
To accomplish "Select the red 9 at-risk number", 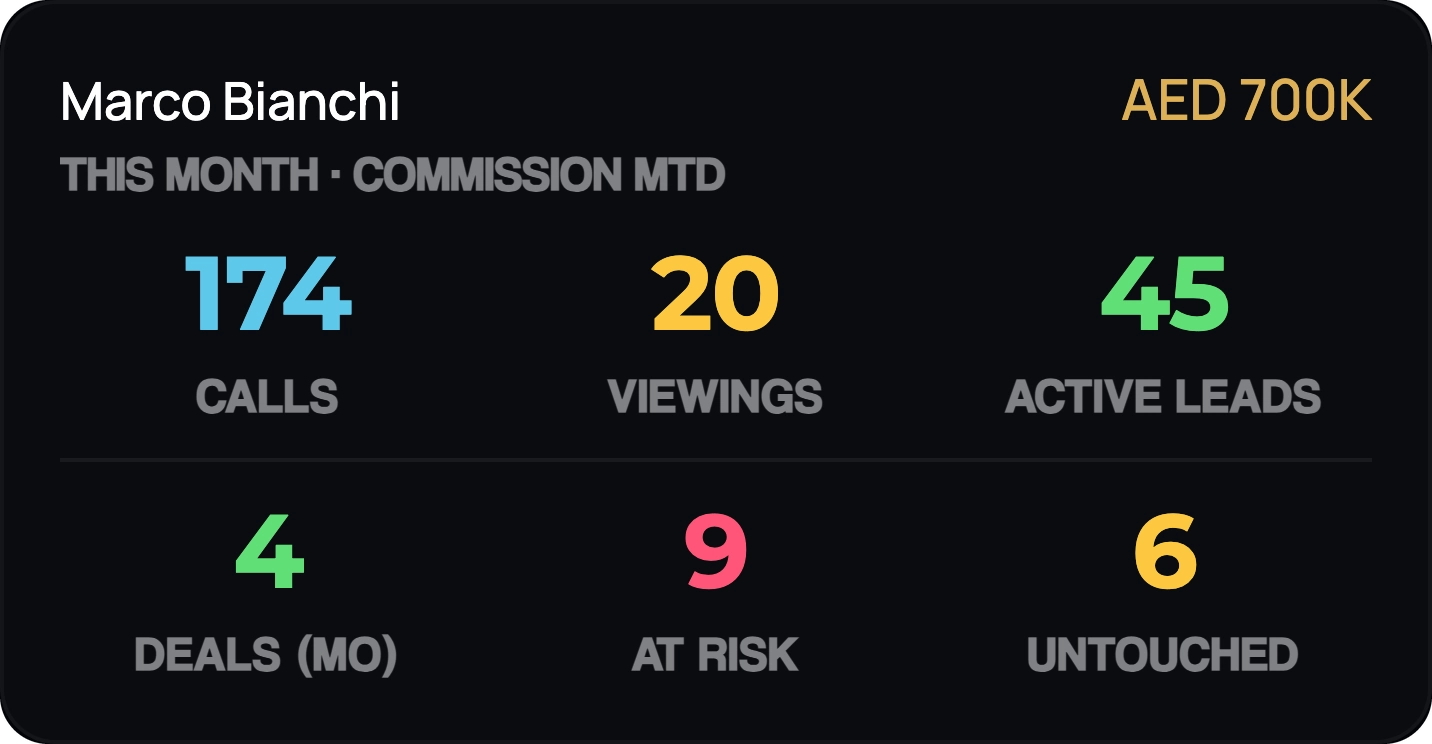I will point(716,552).
